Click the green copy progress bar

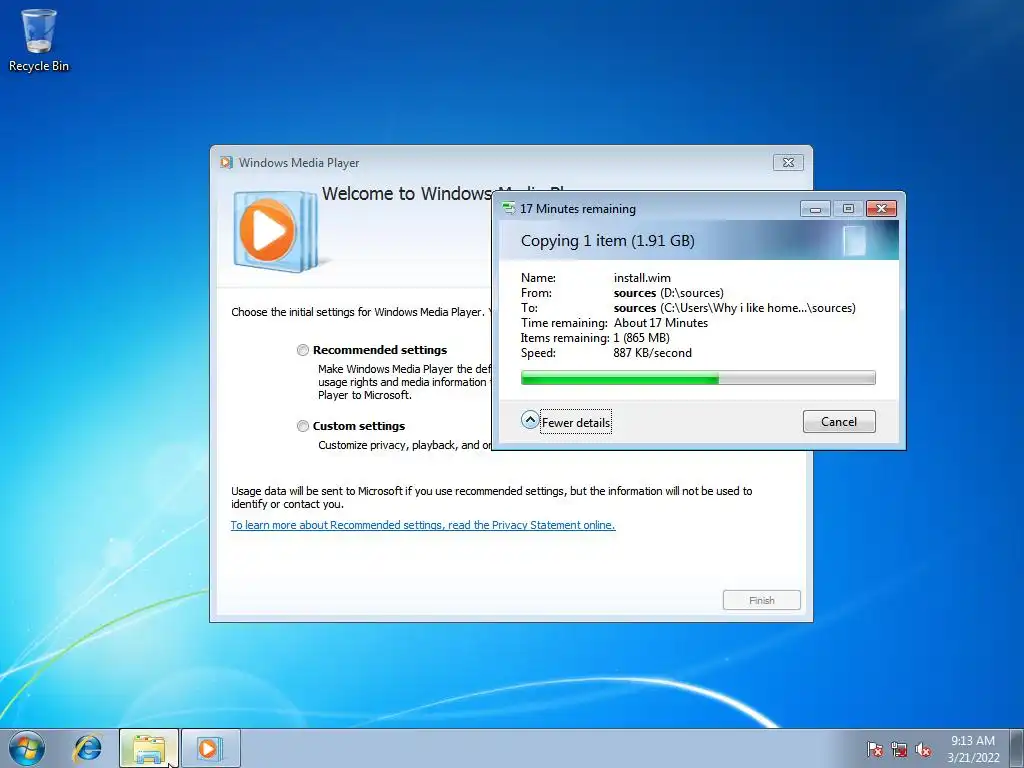(x=698, y=377)
